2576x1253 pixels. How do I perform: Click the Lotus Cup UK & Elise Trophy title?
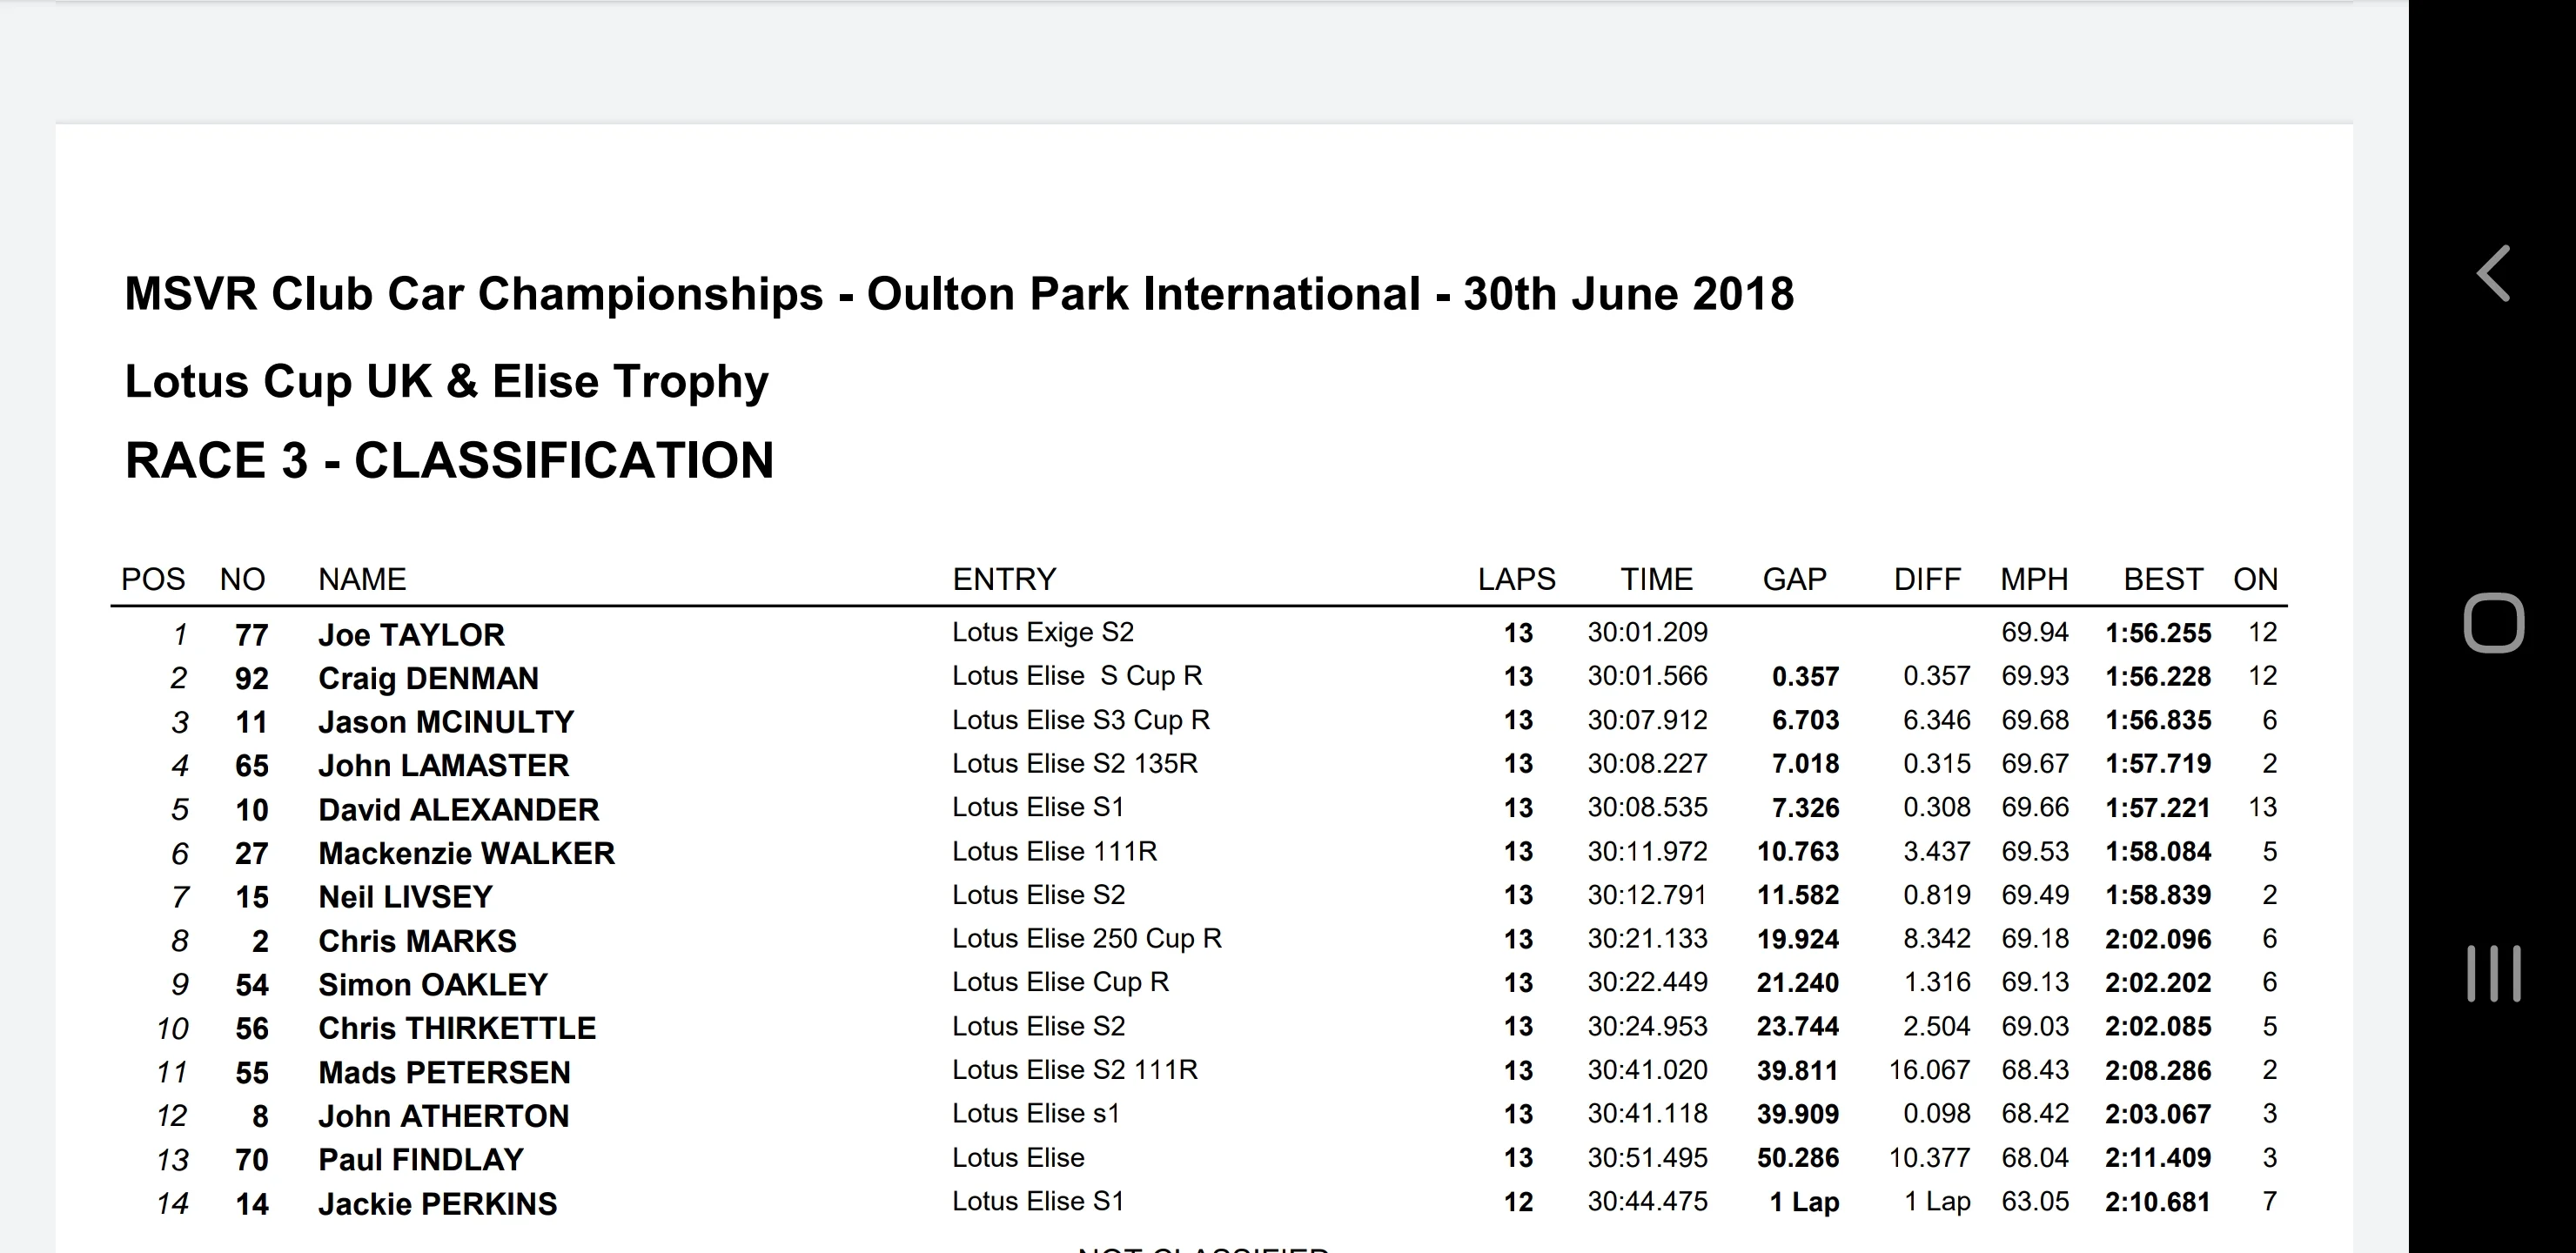[x=446, y=381]
